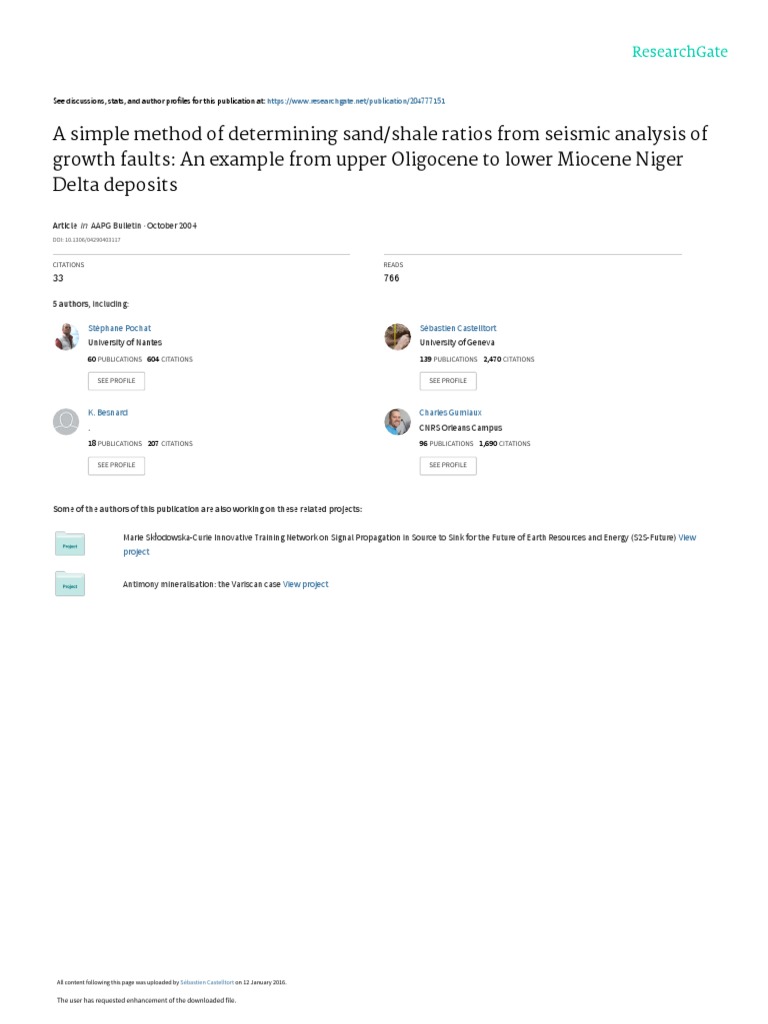Click Stéphane Pochat's profile photo
The width and height of the screenshot is (768, 1024).
[x=66, y=337]
